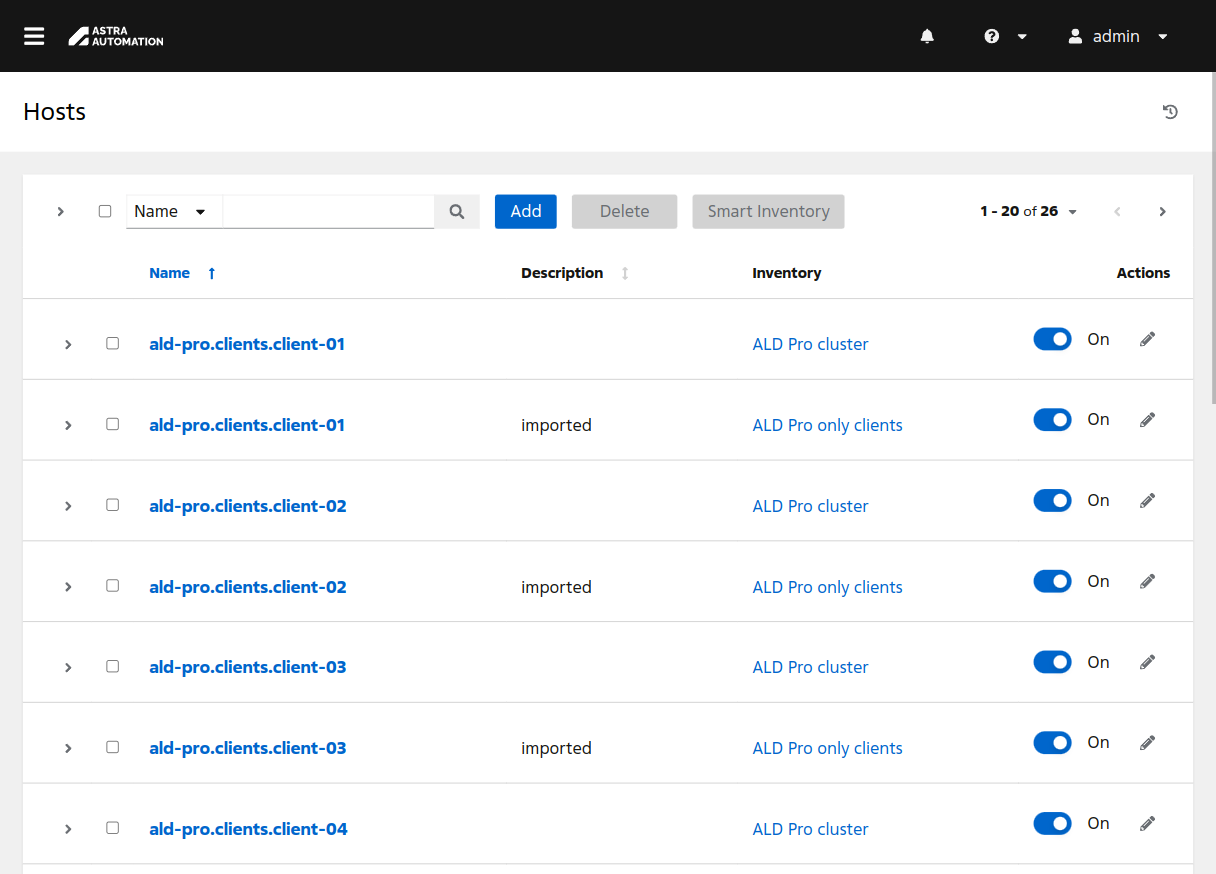Click the search magnifier button
The width and height of the screenshot is (1216, 874).
[457, 211]
